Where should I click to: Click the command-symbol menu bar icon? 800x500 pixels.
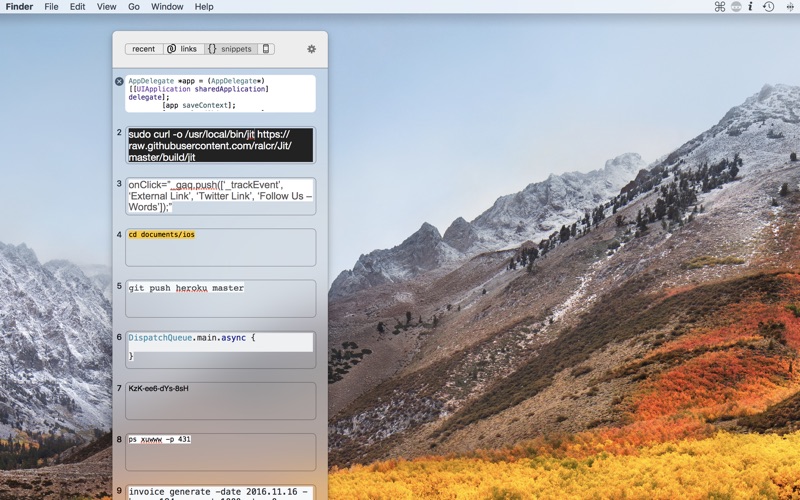(x=719, y=7)
